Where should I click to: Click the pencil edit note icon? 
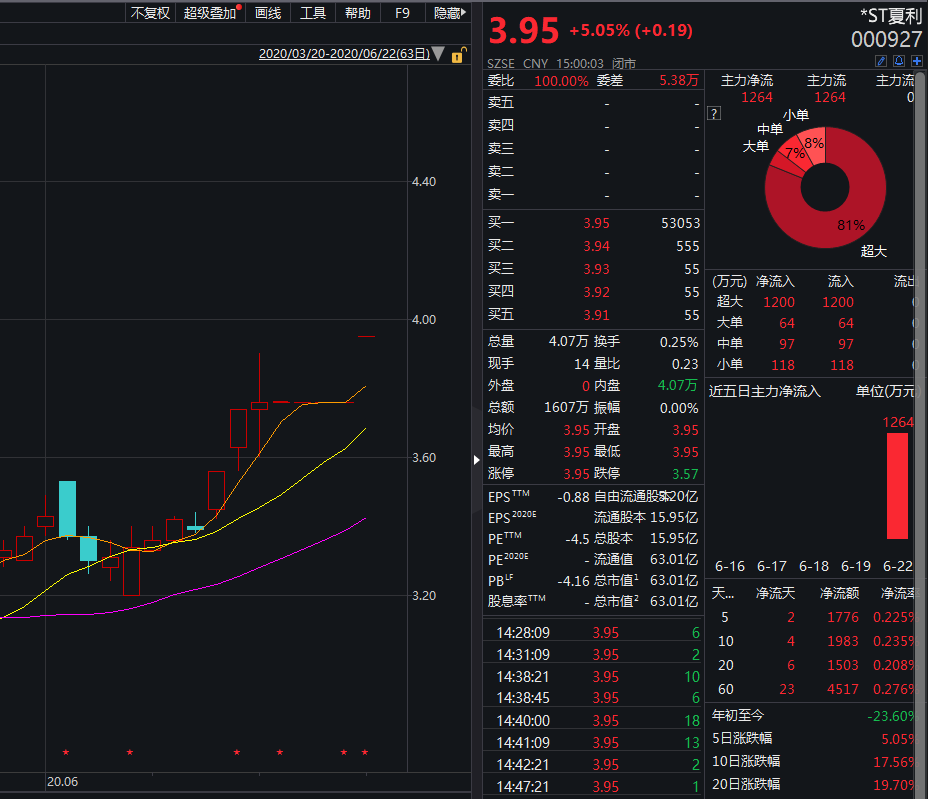click(x=881, y=60)
